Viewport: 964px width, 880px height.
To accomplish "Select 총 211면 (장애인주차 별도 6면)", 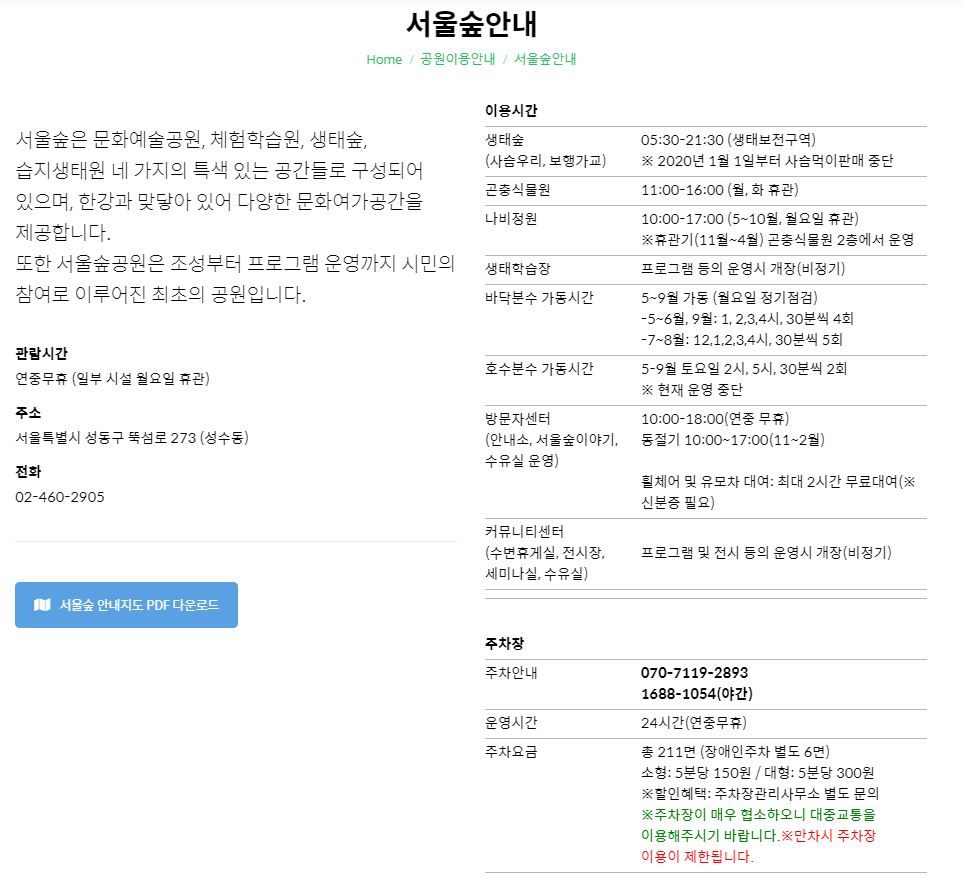I will 735,751.
